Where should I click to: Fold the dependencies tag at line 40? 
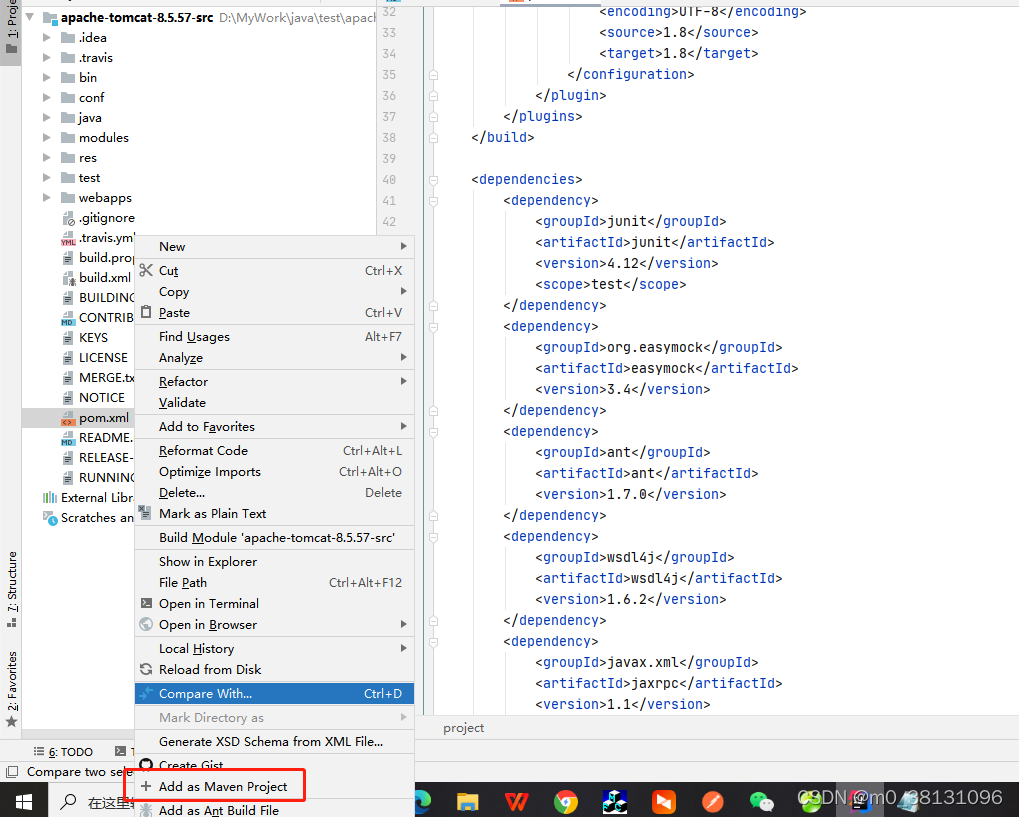[x=433, y=179]
